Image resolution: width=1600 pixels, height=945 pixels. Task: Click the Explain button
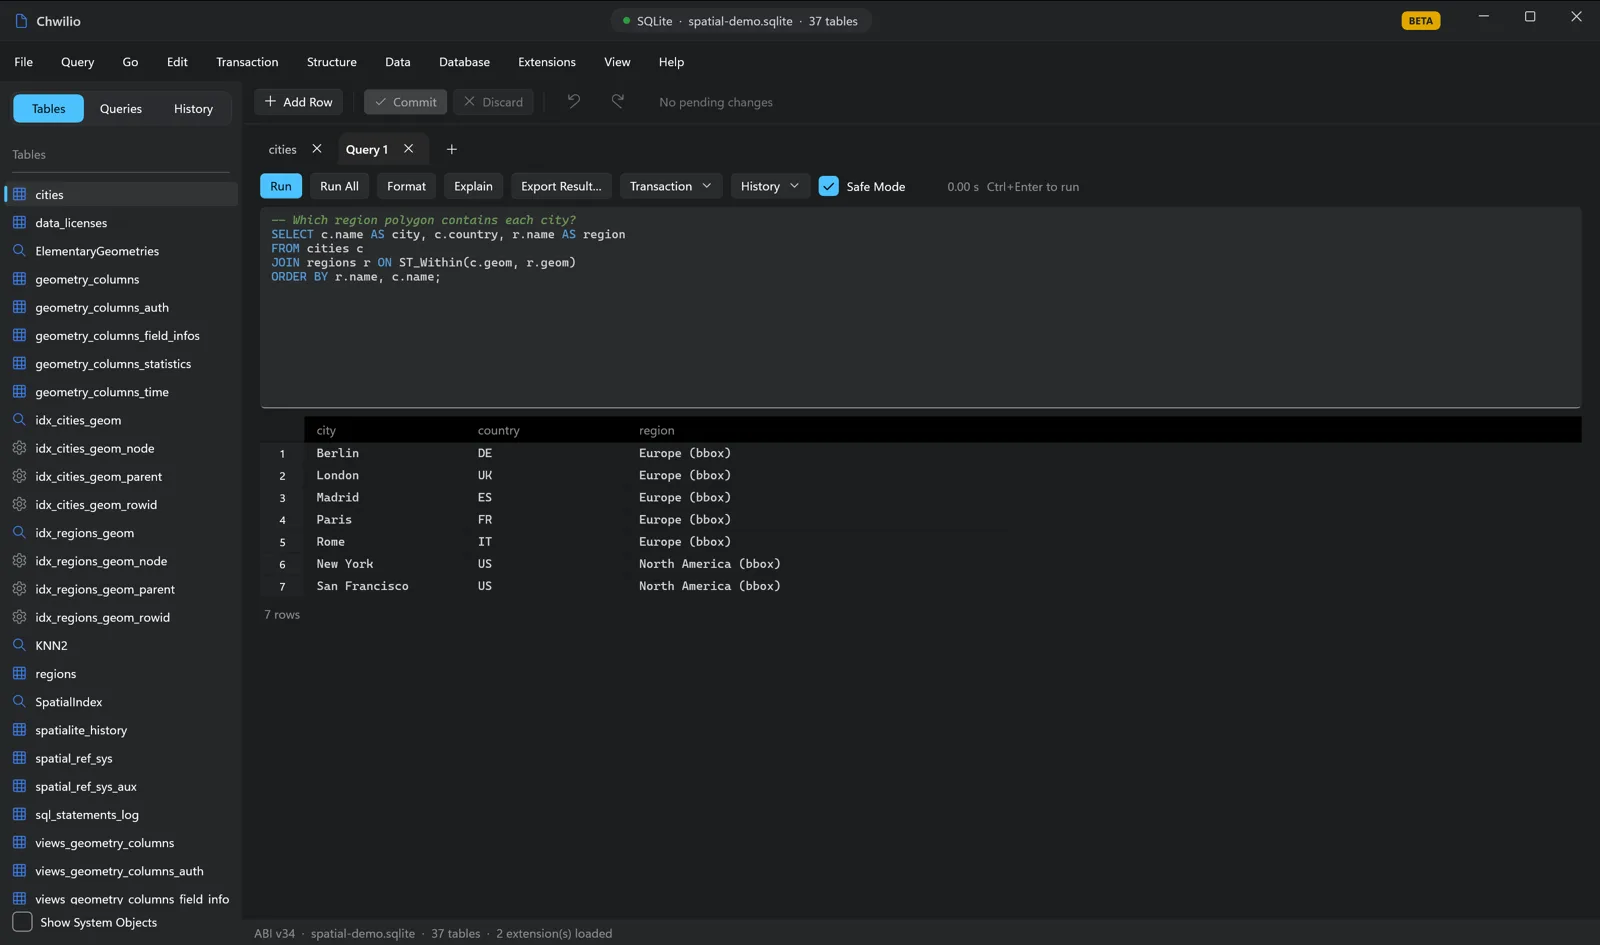pos(473,186)
